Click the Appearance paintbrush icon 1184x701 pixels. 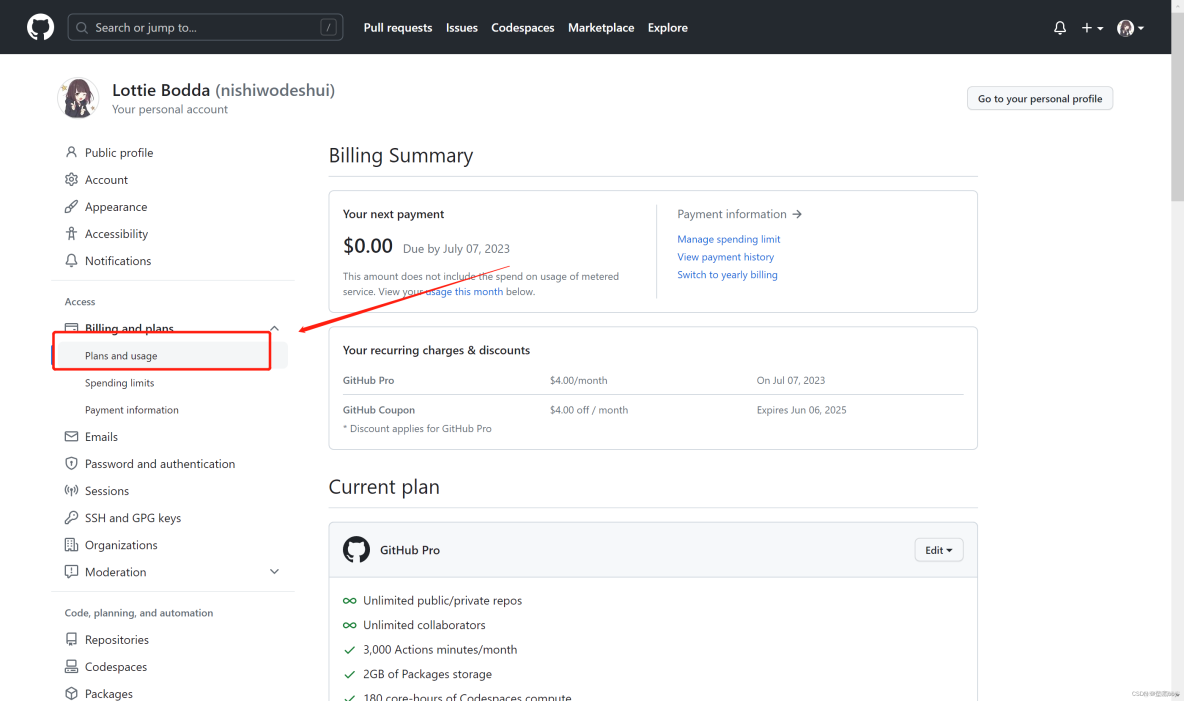(x=71, y=207)
